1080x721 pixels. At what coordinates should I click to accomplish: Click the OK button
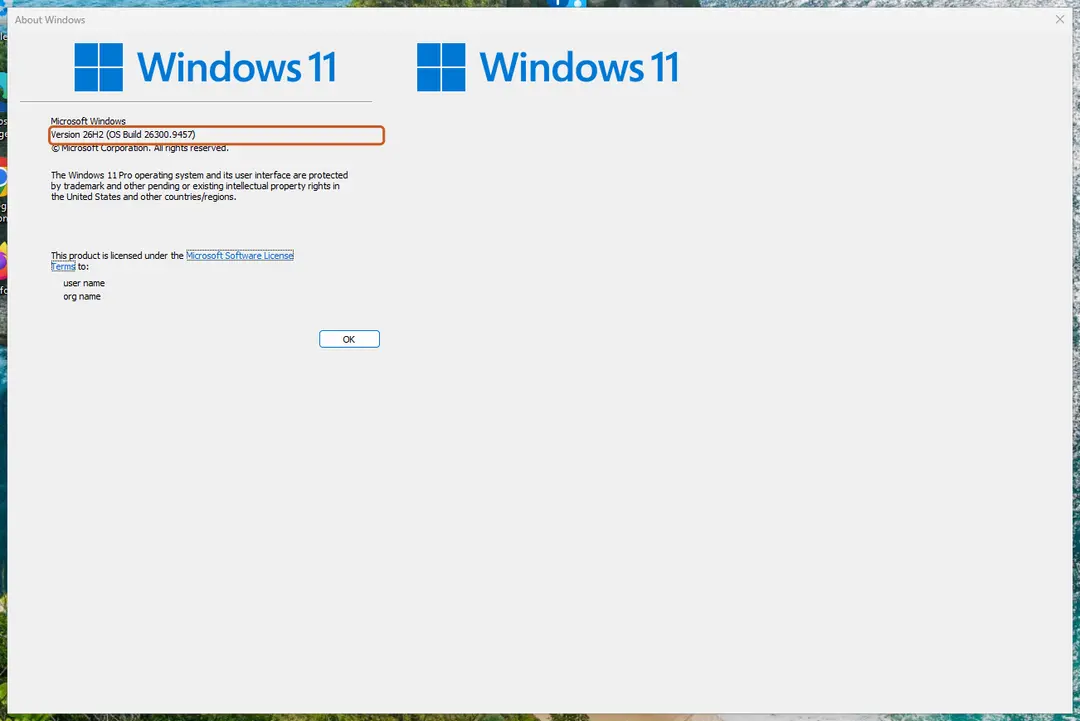pyautogui.click(x=349, y=339)
